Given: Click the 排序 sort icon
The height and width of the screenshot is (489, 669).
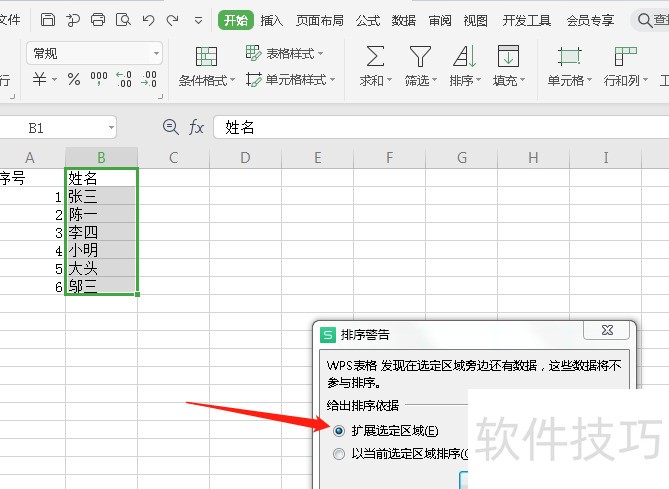Looking at the screenshot, I should [x=465, y=56].
